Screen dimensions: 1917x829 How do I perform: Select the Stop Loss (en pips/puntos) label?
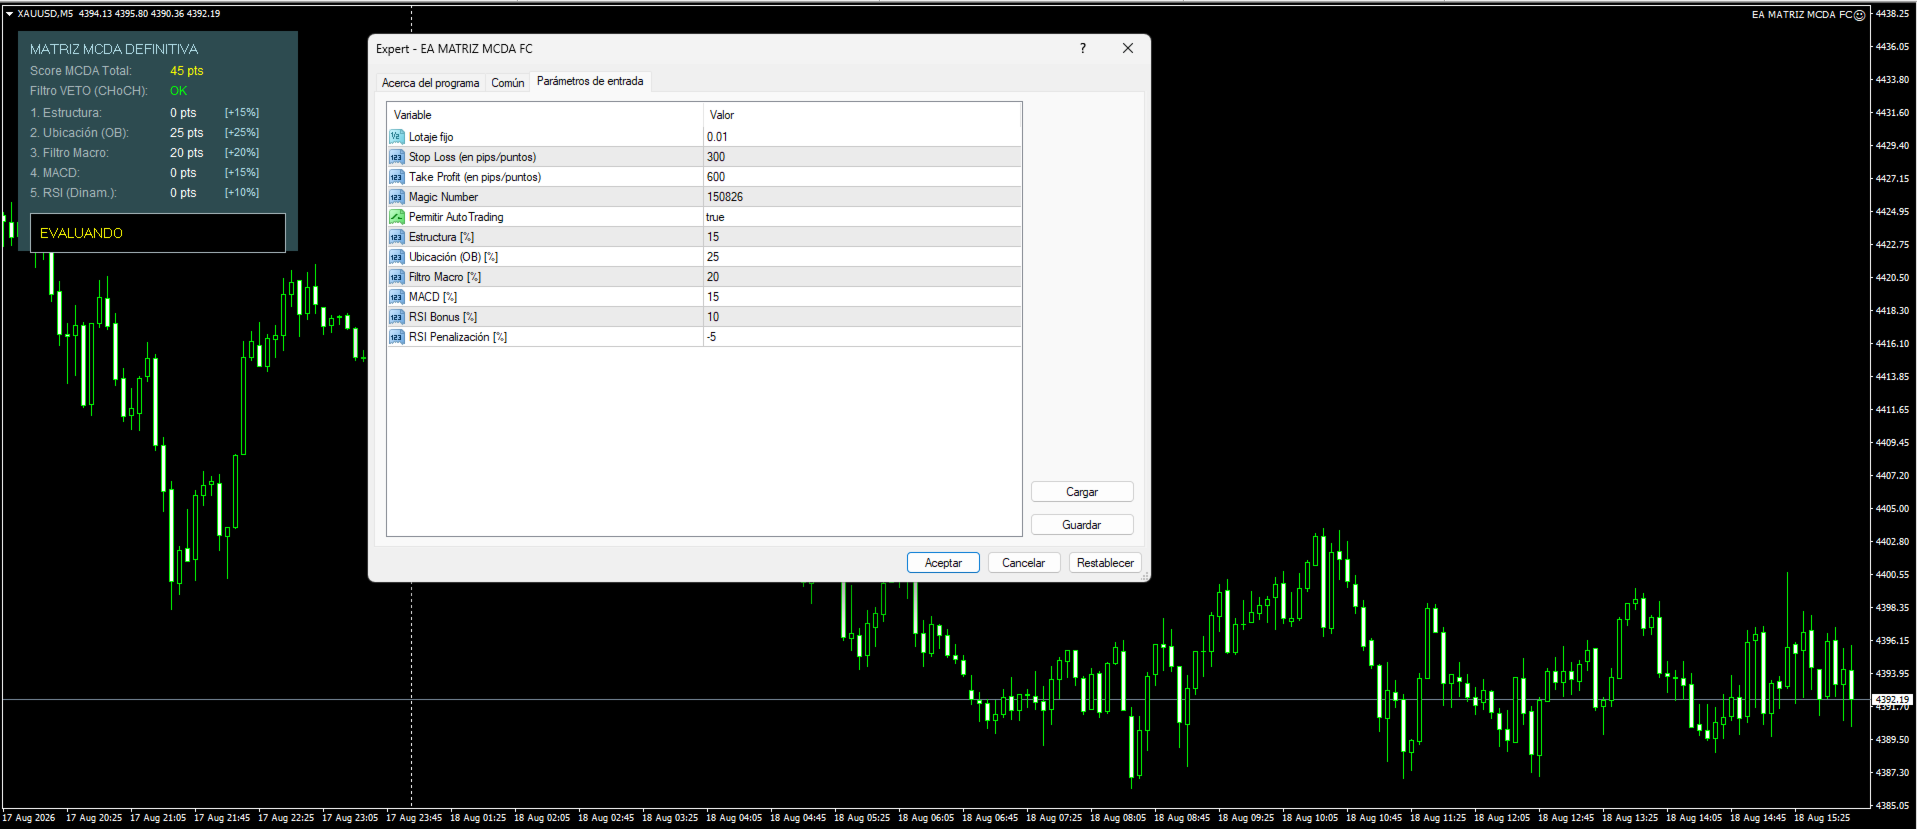click(x=472, y=157)
